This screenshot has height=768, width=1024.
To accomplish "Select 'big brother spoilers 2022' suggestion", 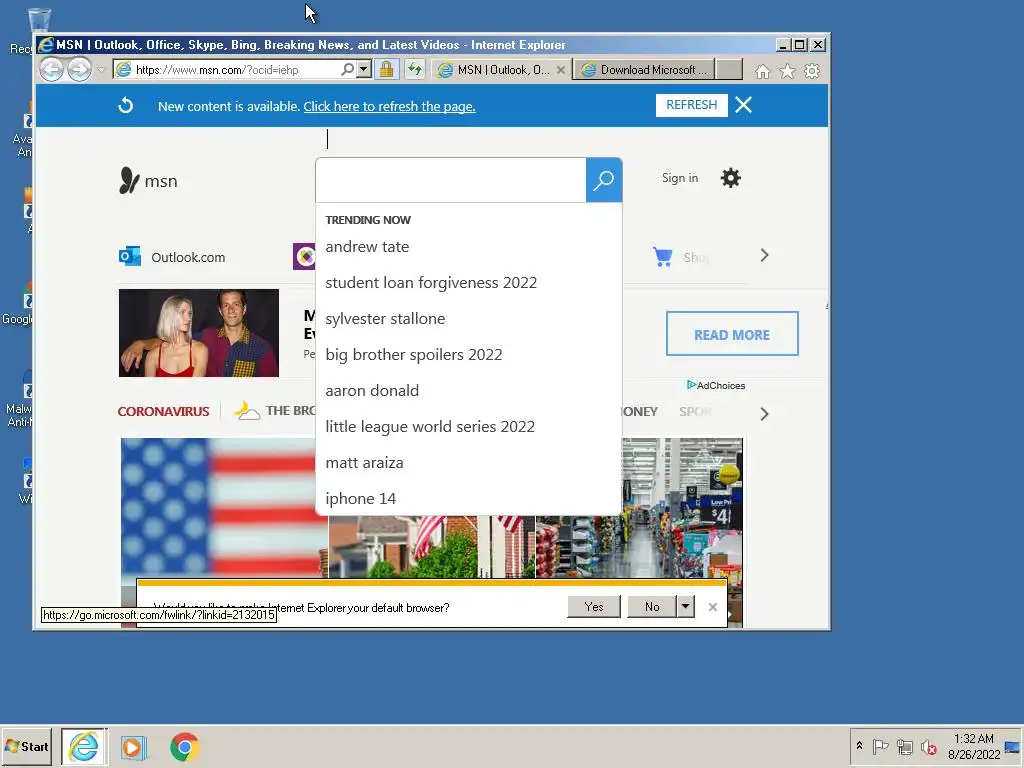I will click(x=414, y=355).
